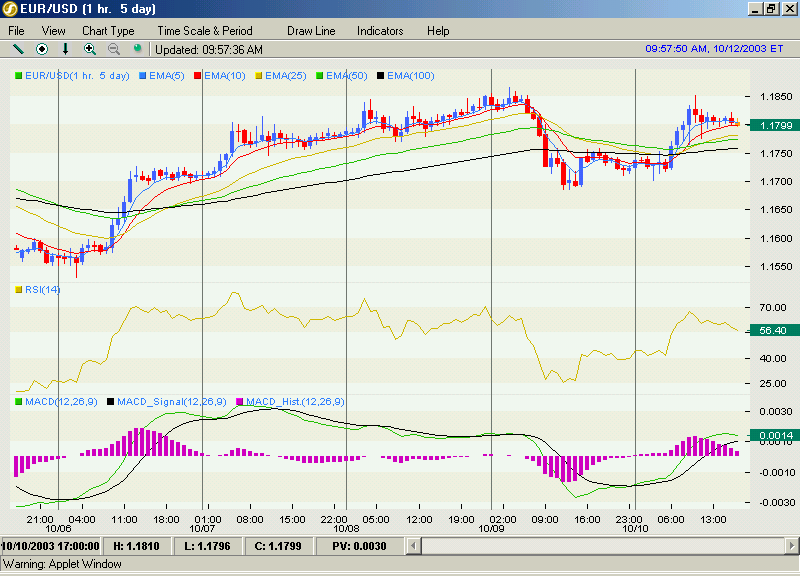Click the black EMA(100) legend swatch
The image size is (800, 576).
pyautogui.click(x=381, y=76)
